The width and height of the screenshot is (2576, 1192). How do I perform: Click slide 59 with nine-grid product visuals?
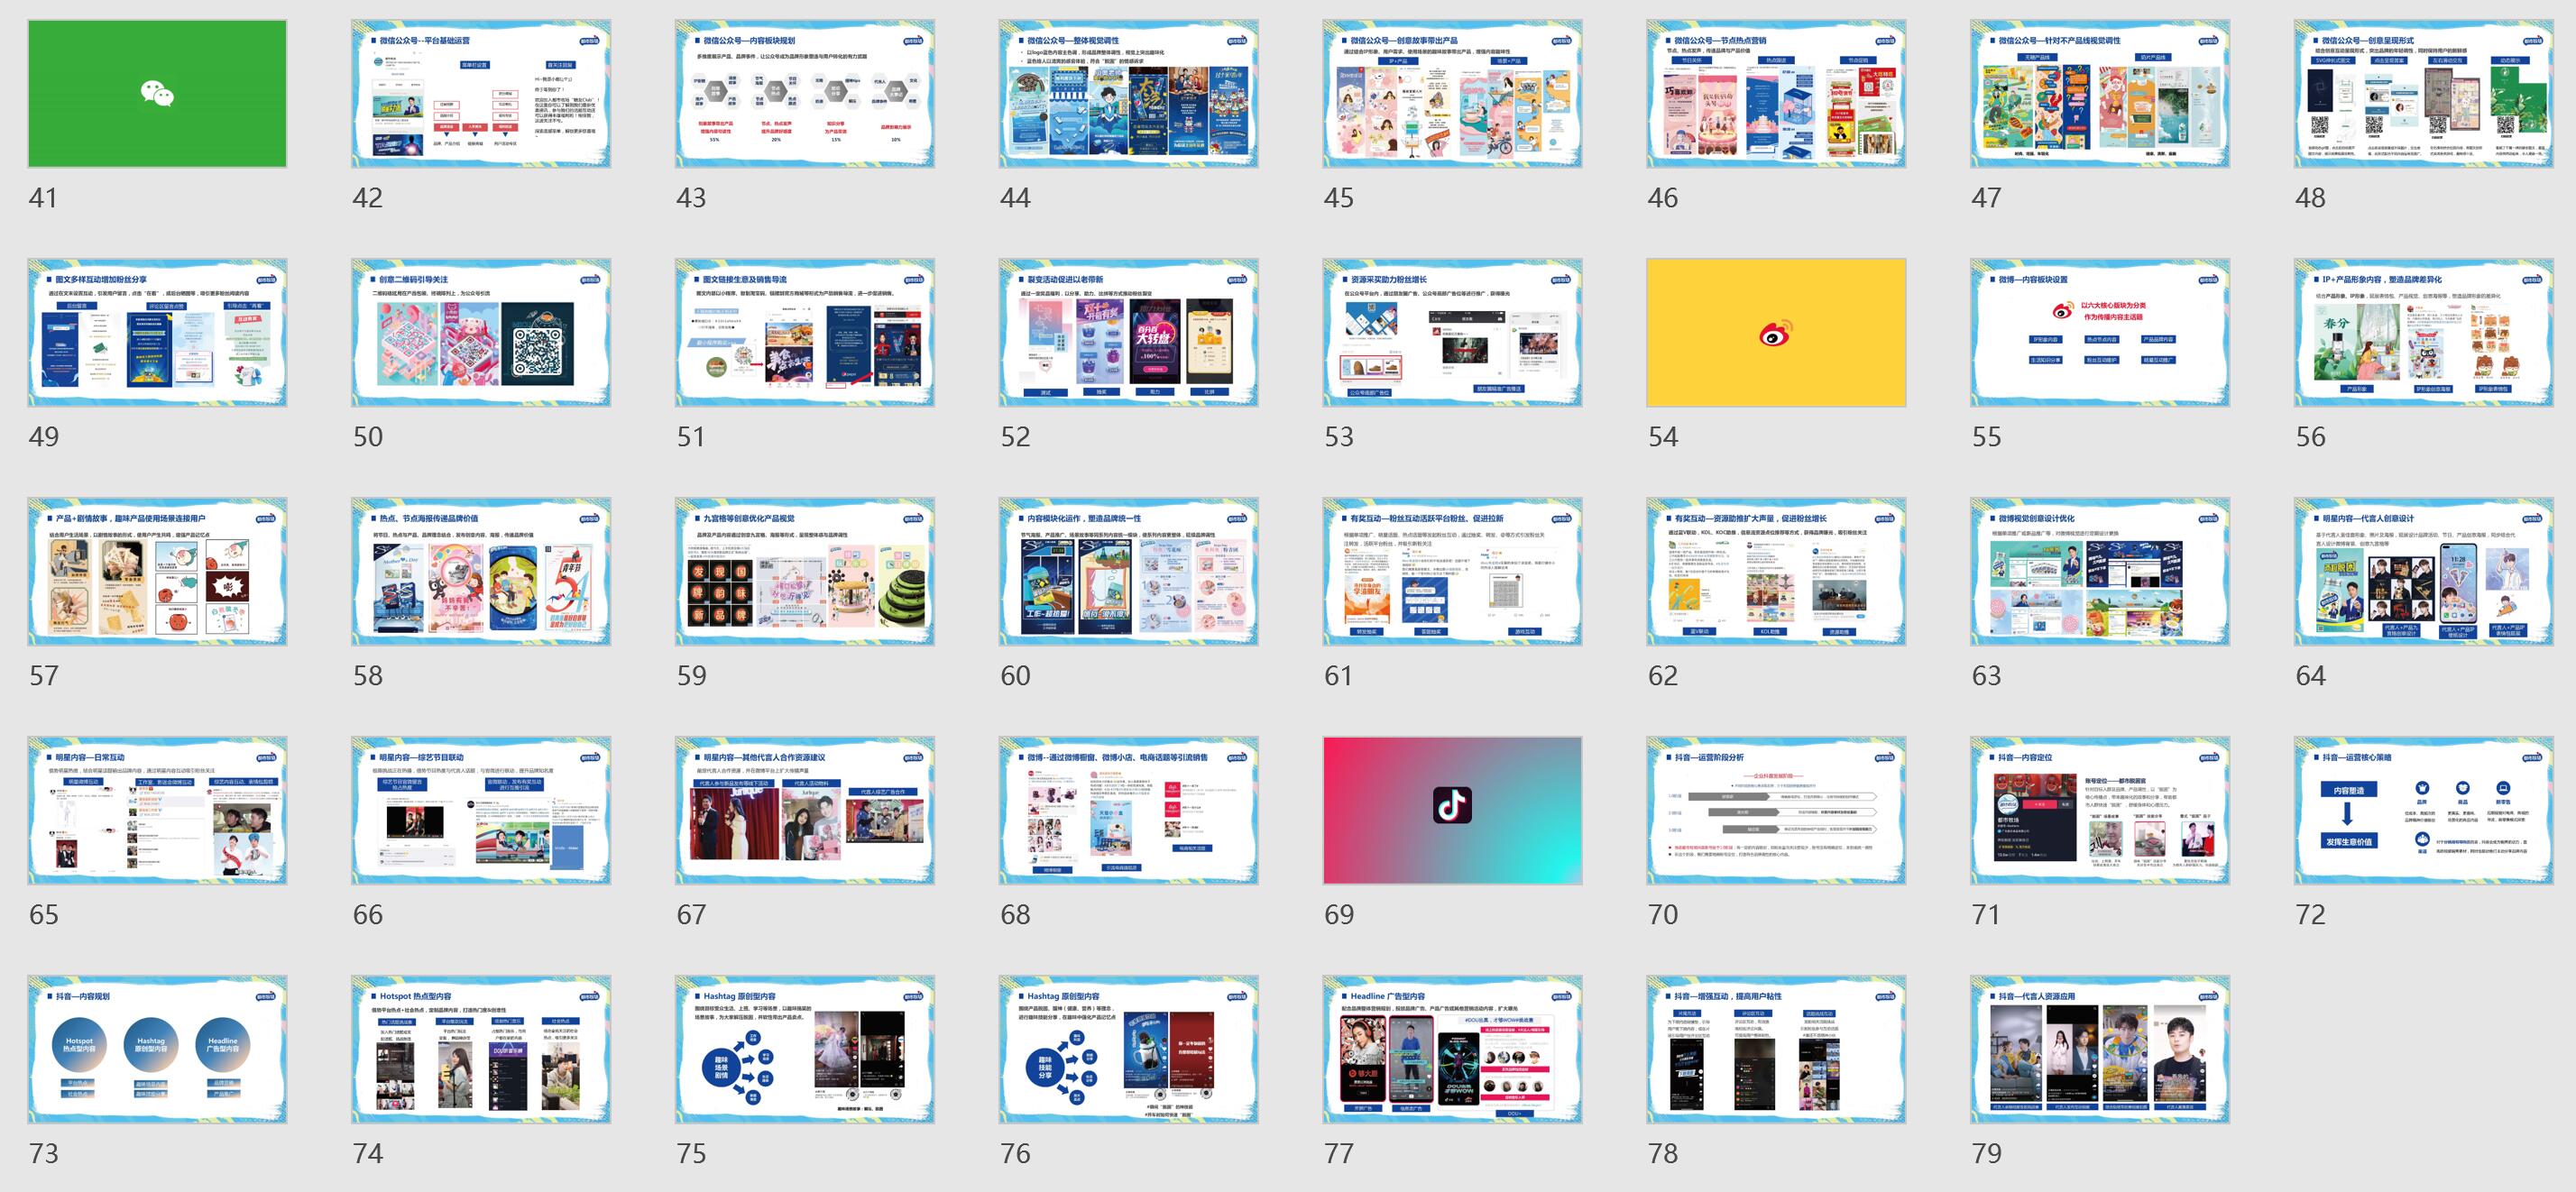coord(804,572)
